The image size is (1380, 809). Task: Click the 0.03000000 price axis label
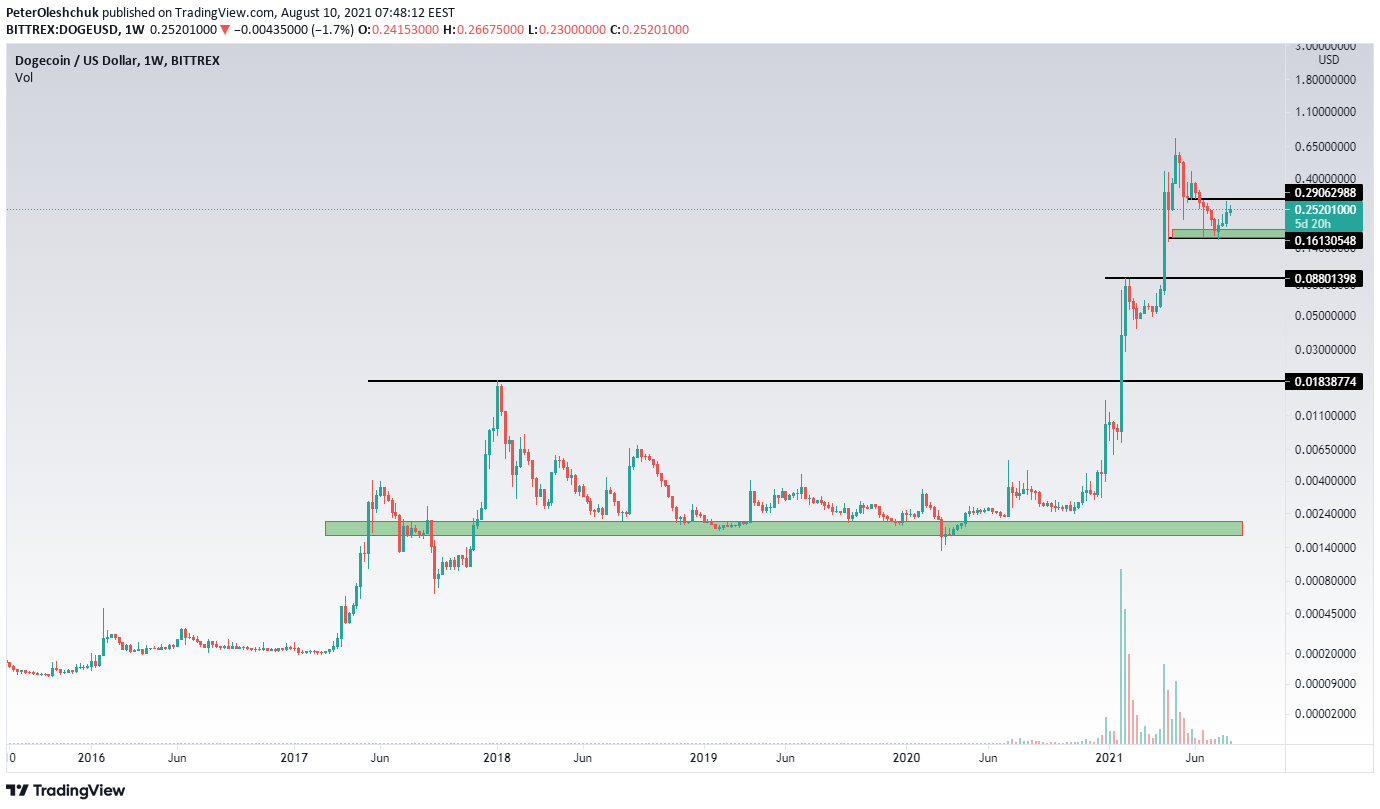pyautogui.click(x=1325, y=350)
